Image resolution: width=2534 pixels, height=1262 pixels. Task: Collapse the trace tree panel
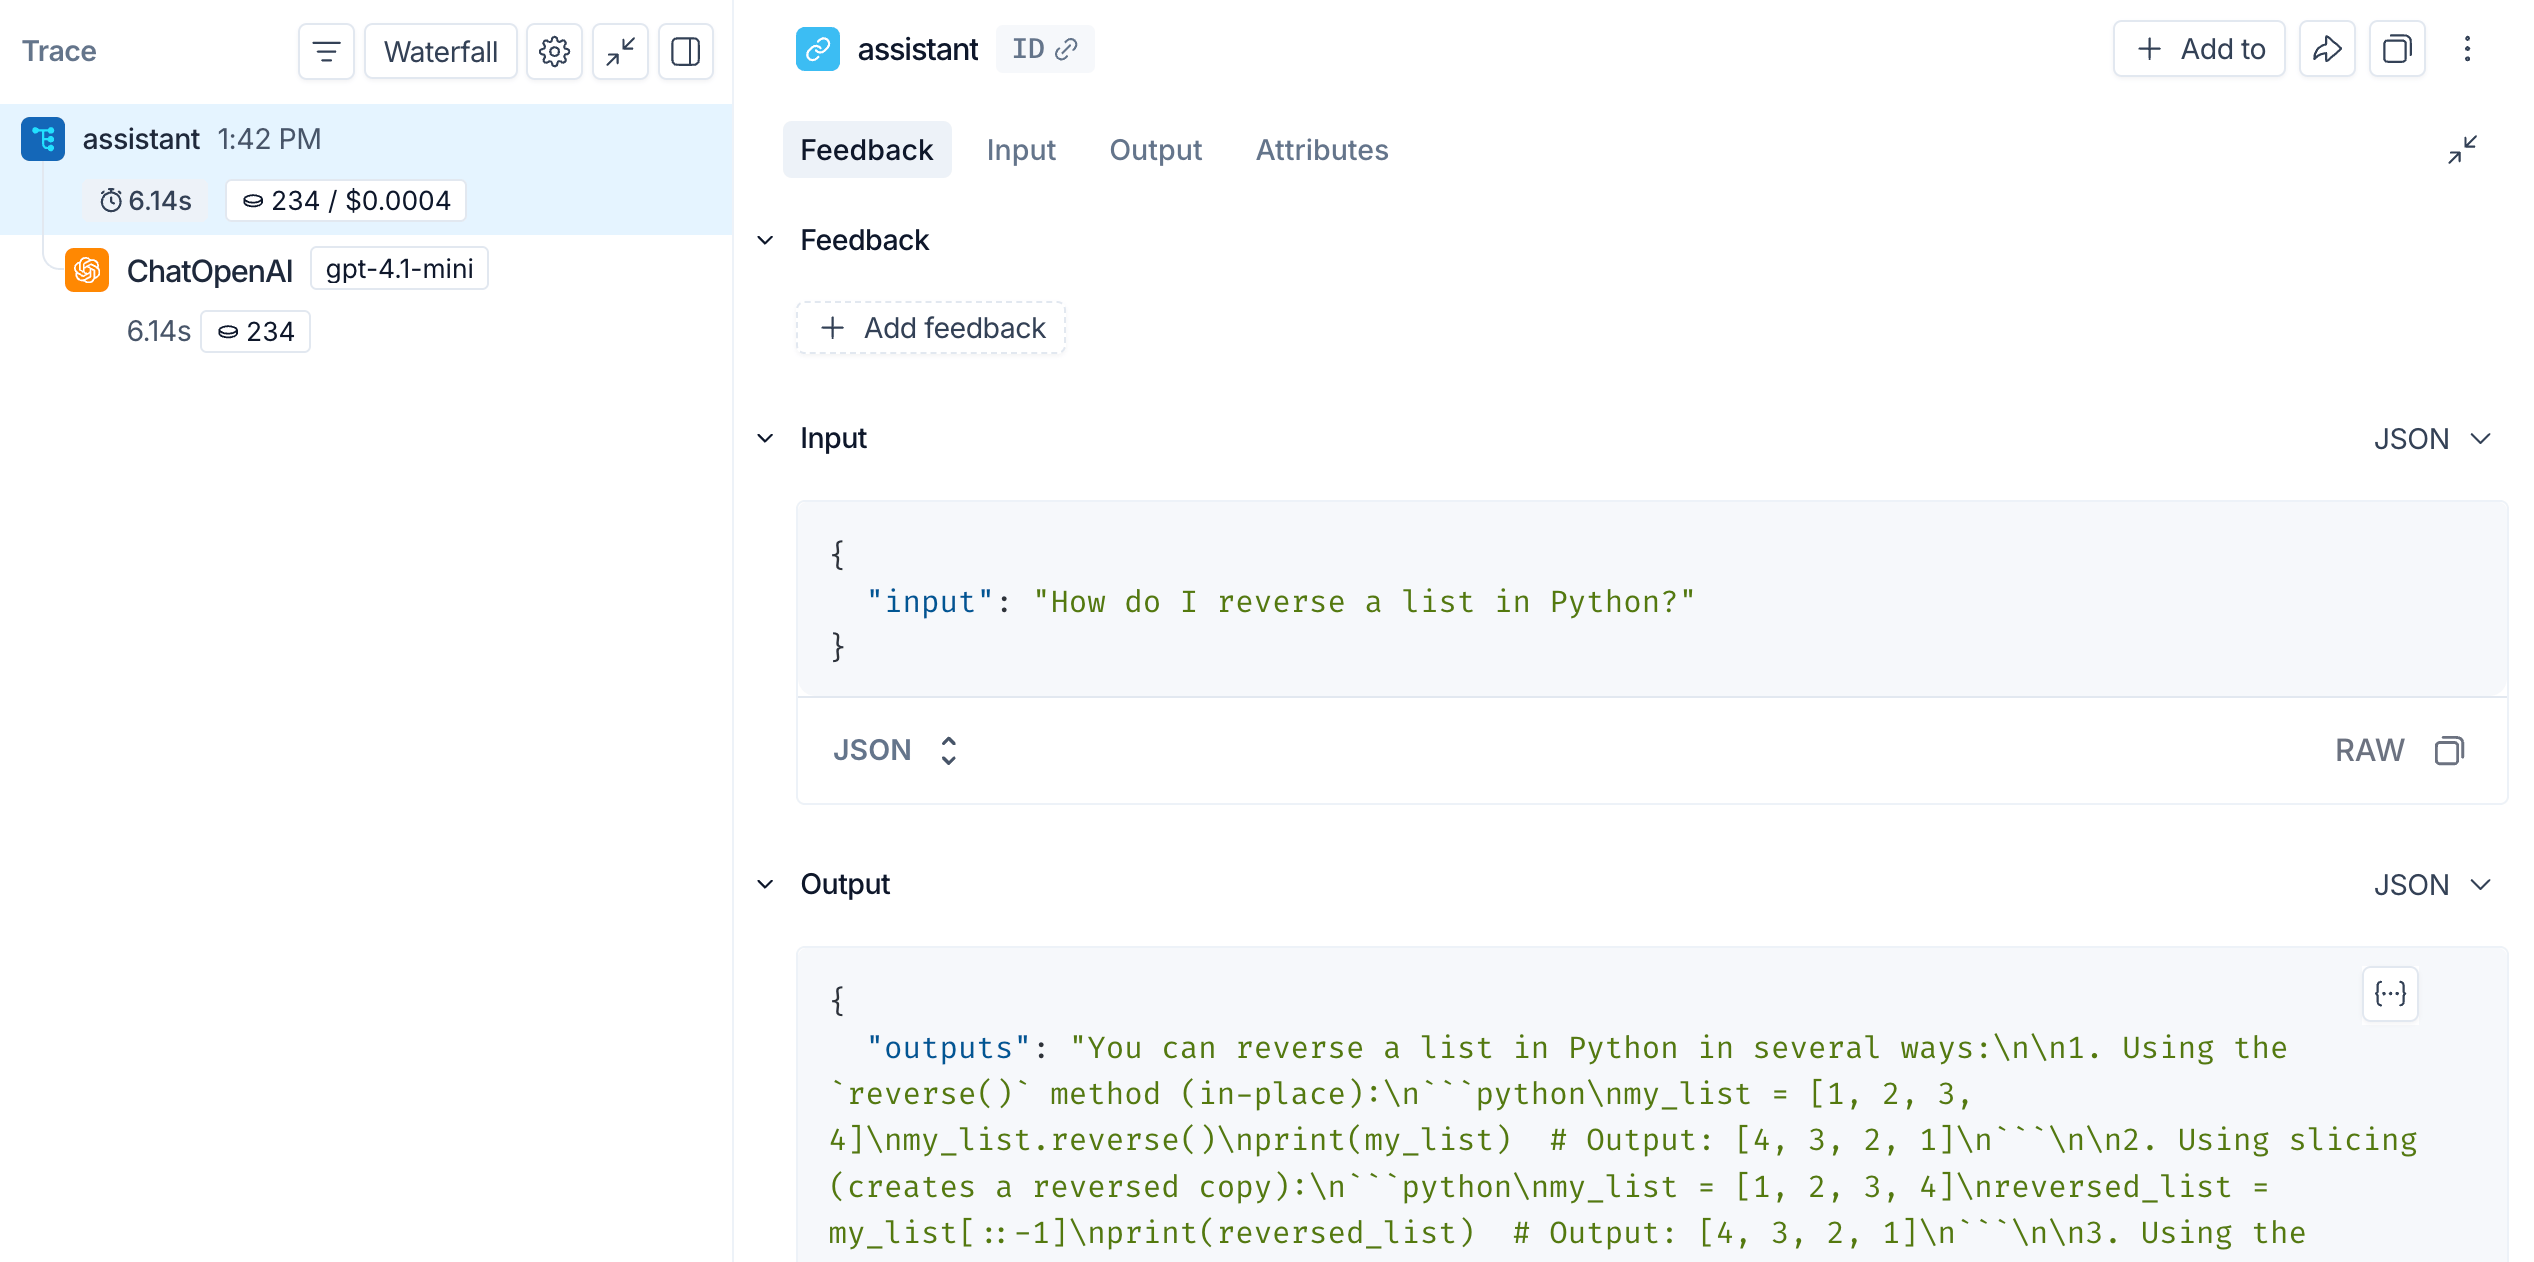click(x=620, y=51)
